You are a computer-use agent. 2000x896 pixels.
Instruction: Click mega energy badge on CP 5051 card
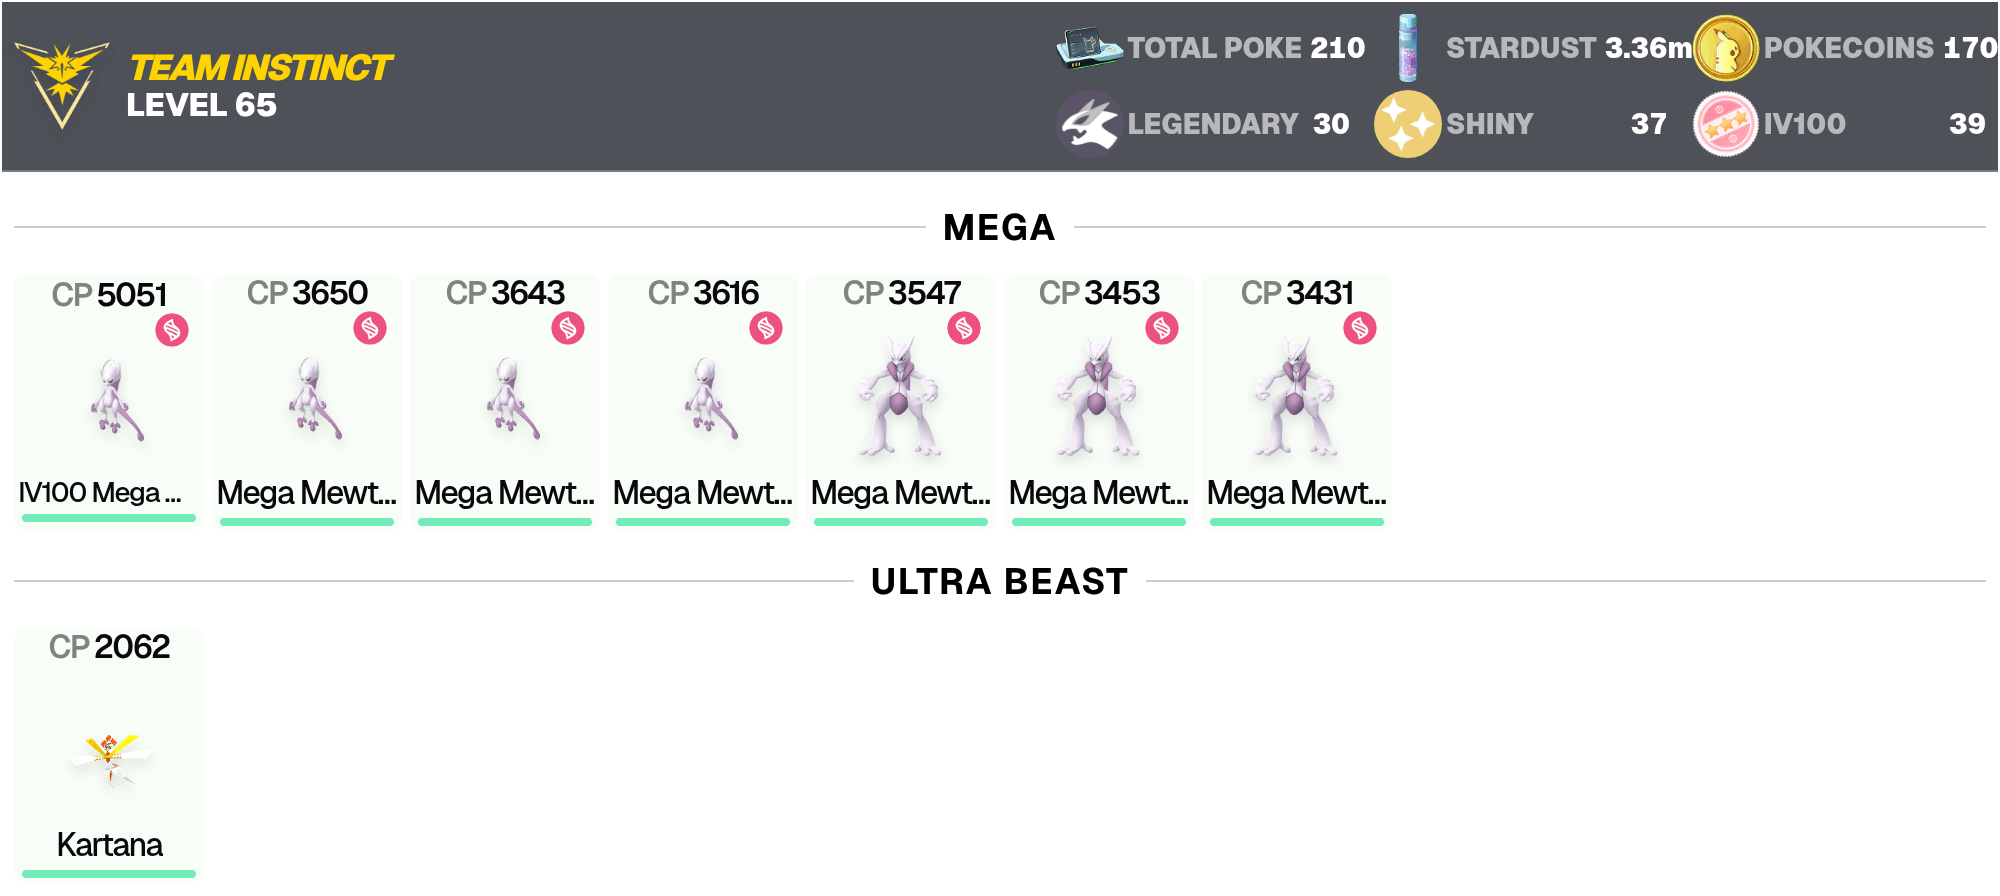click(172, 330)
